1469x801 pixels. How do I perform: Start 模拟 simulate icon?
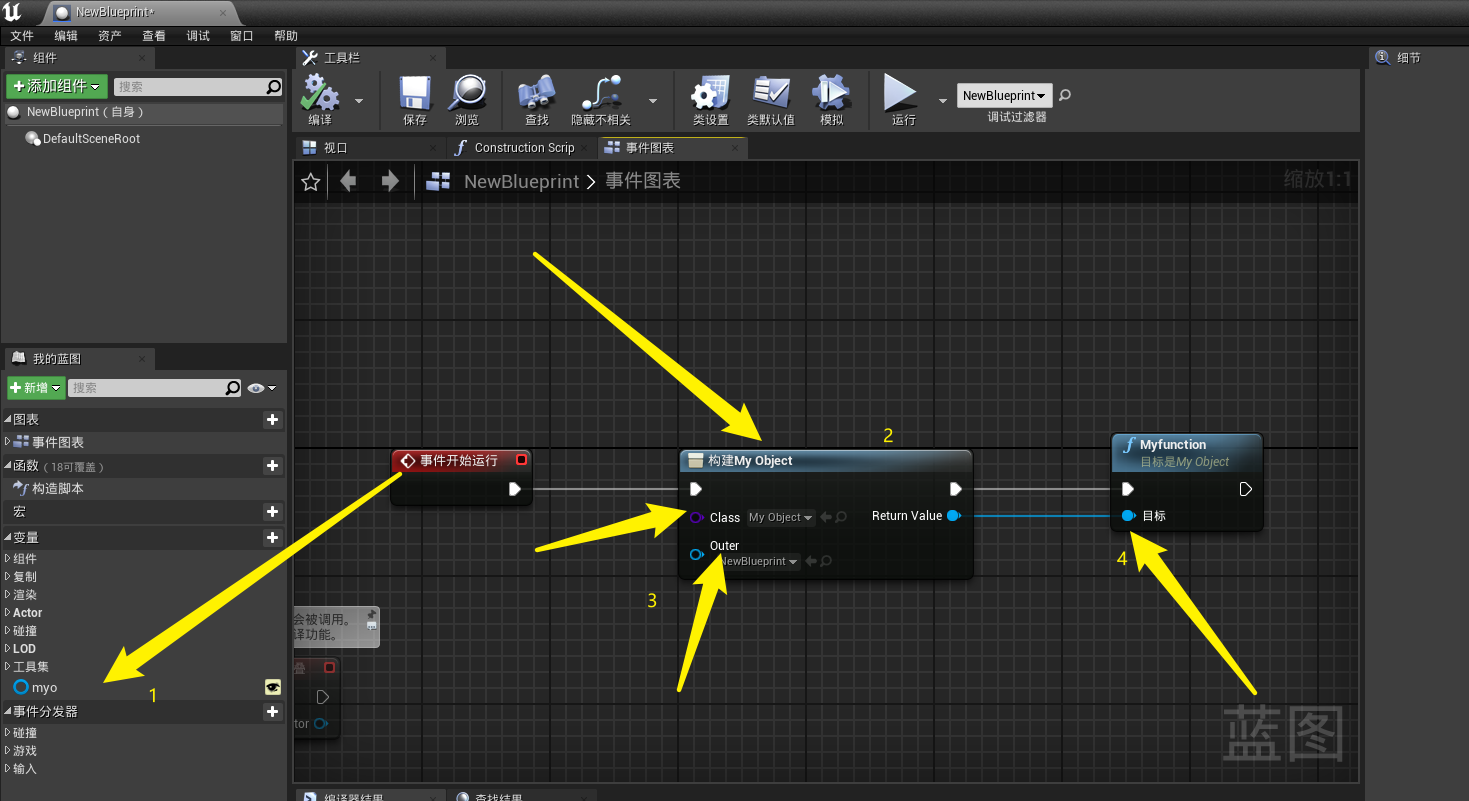click(x=831, y=93)
